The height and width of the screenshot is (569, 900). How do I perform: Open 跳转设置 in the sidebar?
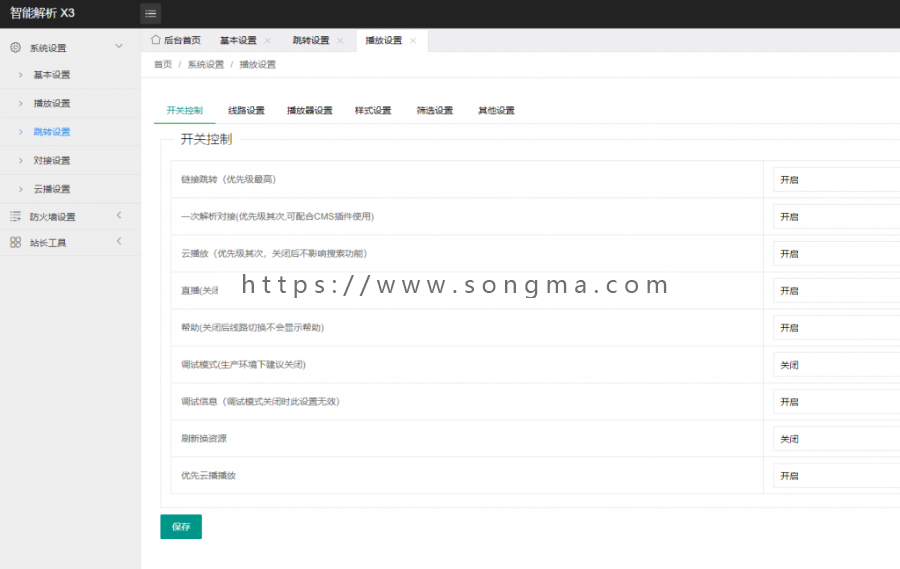point(52,132)
